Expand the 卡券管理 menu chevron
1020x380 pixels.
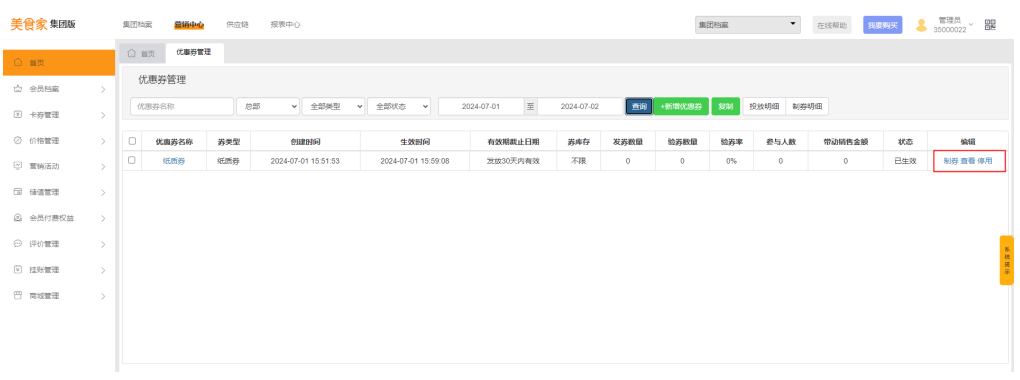pos(103,115)
